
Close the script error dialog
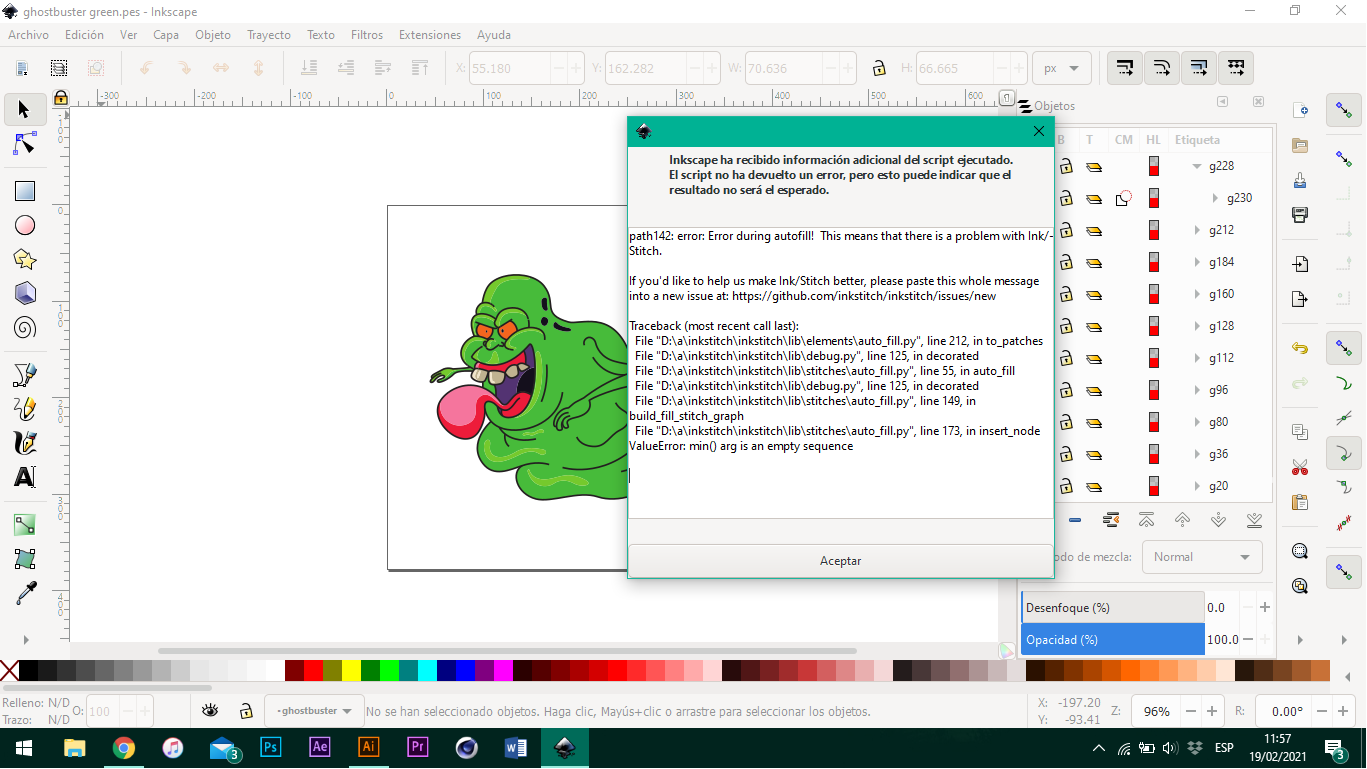click(x=1038, y=131)
